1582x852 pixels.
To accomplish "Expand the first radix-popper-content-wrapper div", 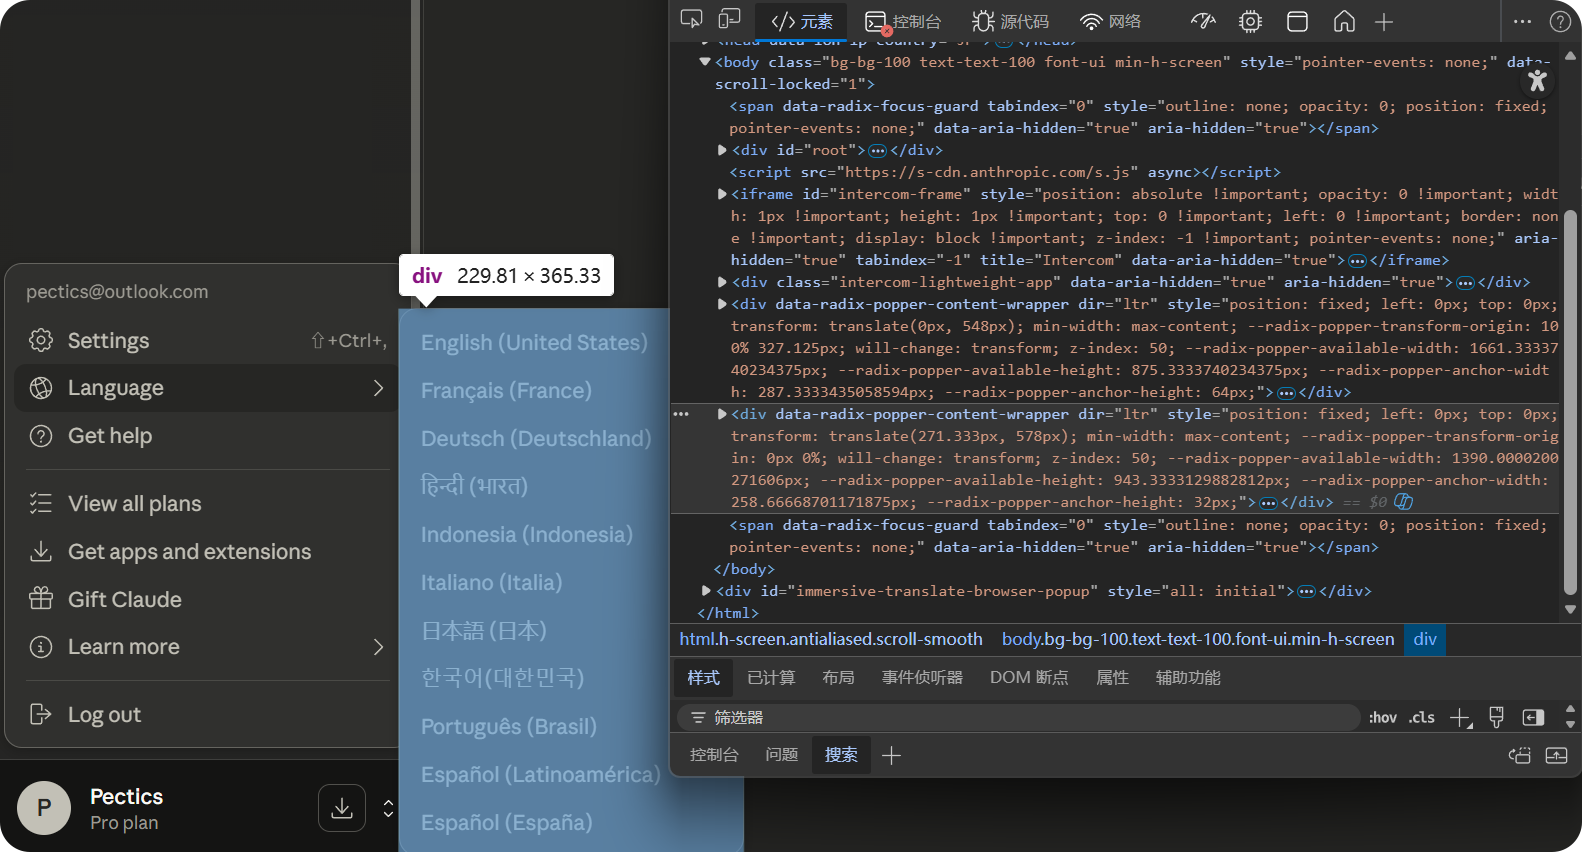I will pos(722,304).
